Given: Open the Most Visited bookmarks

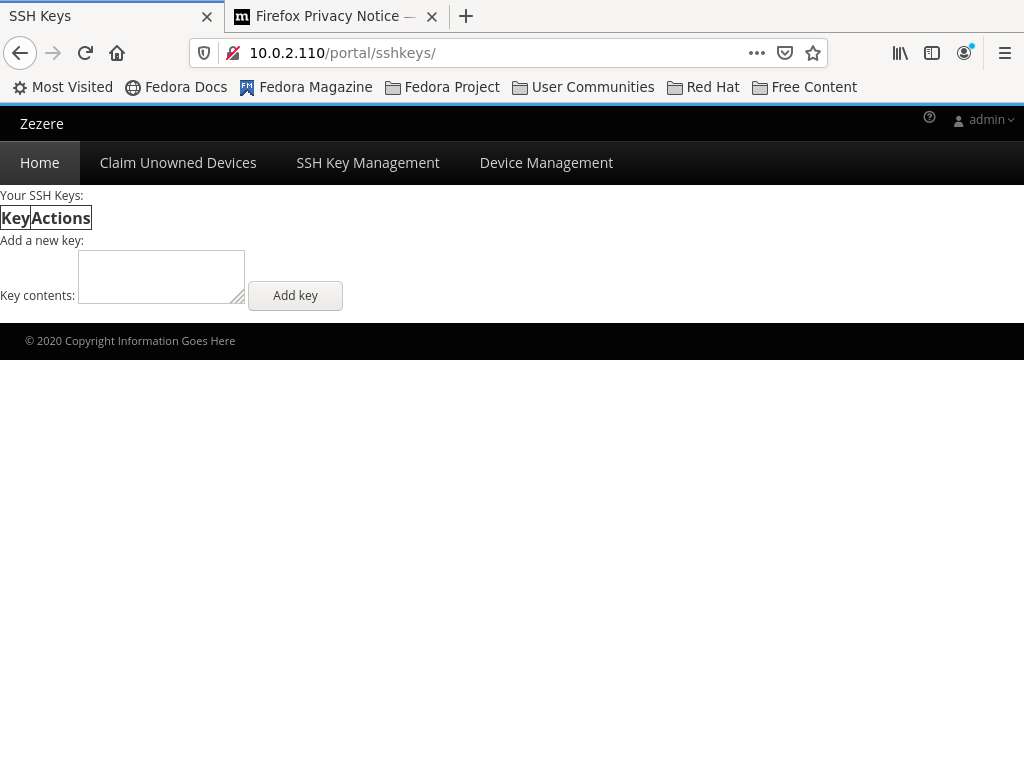Looking at the screenshot, I should click(63, 88).
